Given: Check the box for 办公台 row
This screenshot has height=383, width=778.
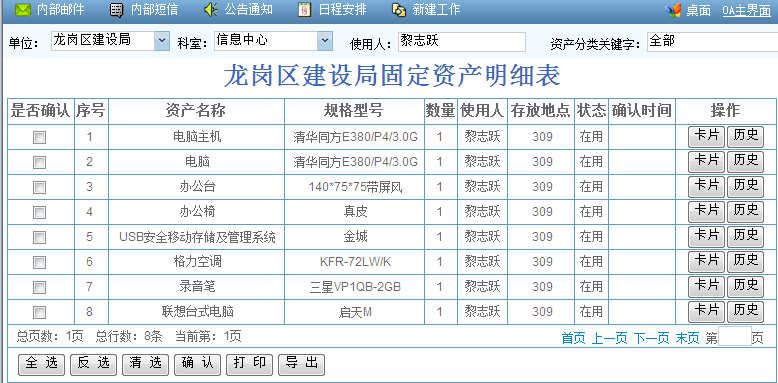Looking at the screenshot, I should 39,188.
